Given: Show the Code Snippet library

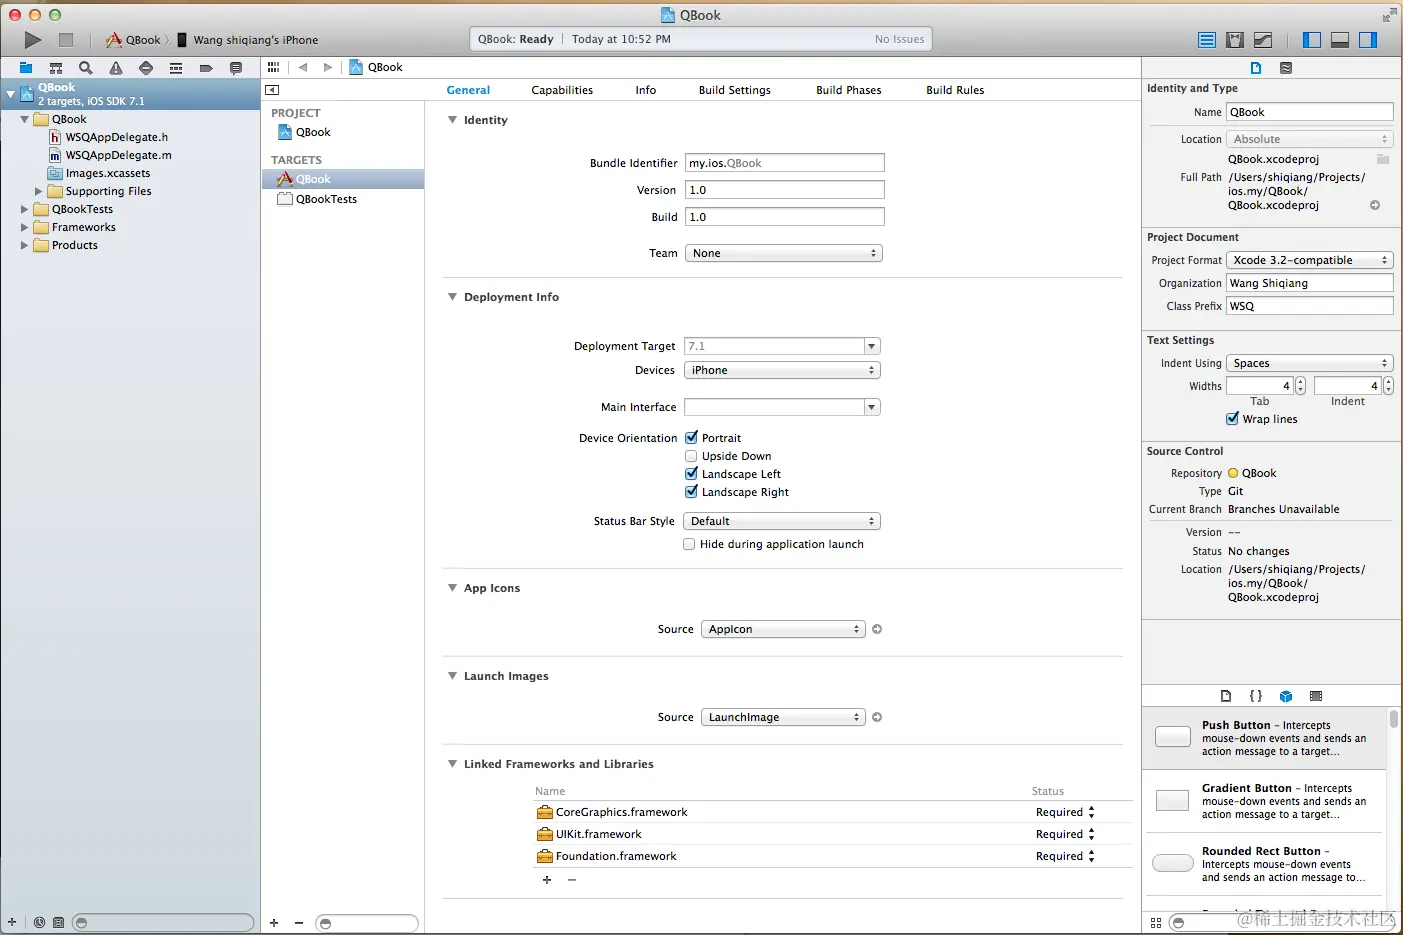Looking at the screenshot, I should pos(1256,696).
